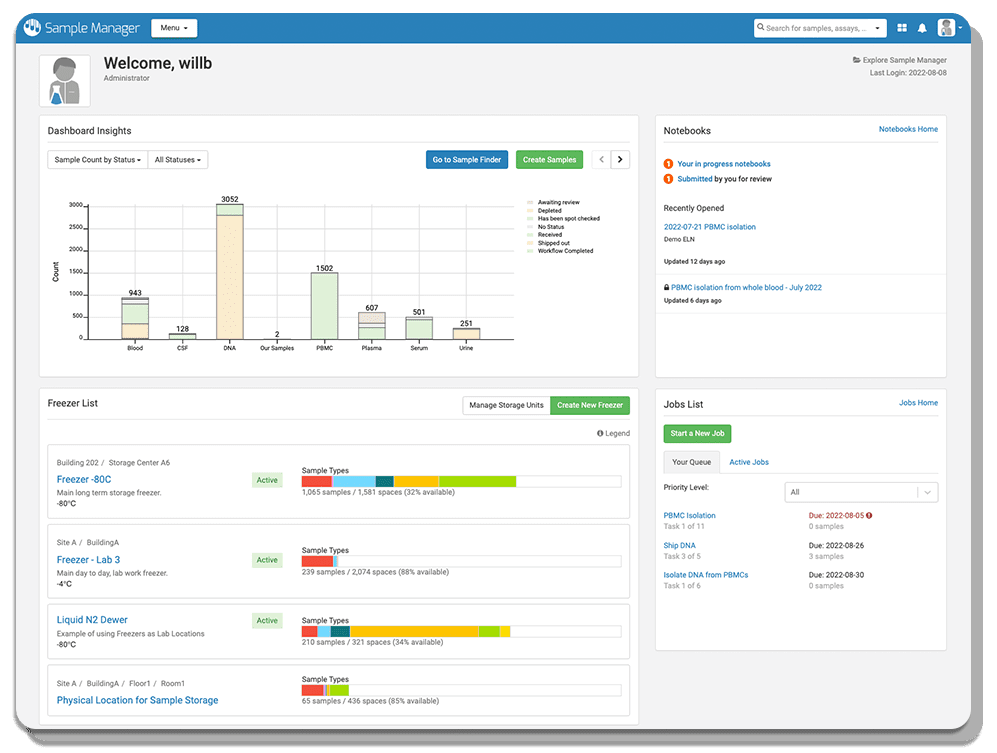Click the overdue warning icon beside 2022-08-05
Viewport: 997px width, 753px height.
click(x=869, y=515)
